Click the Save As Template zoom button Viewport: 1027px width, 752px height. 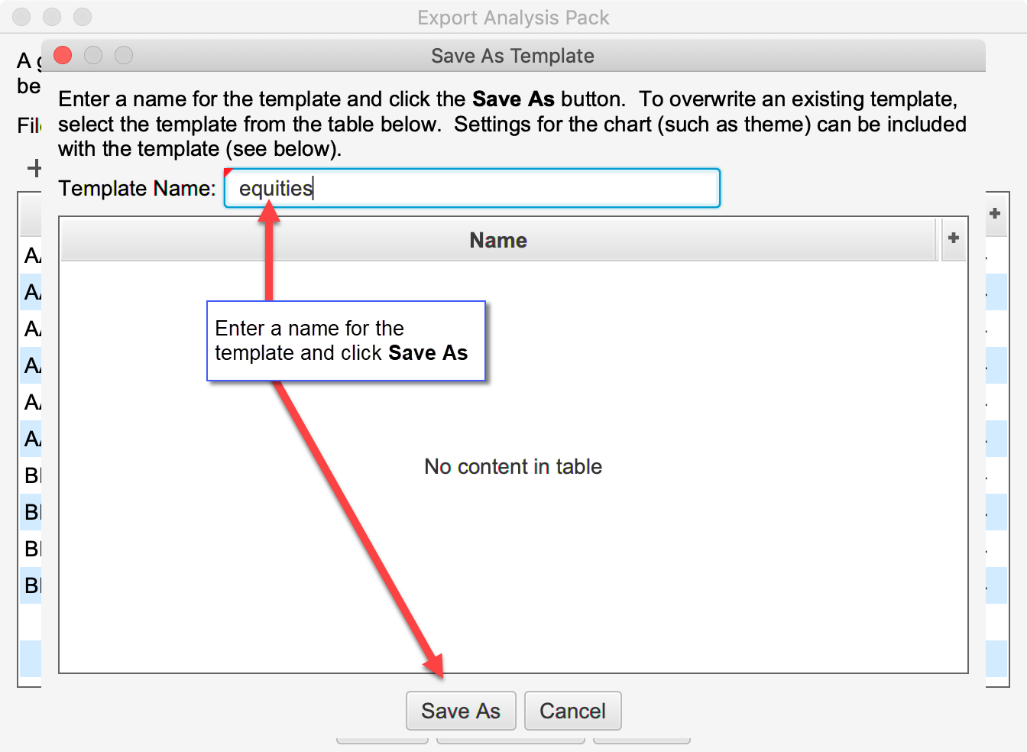coord(123,55)
